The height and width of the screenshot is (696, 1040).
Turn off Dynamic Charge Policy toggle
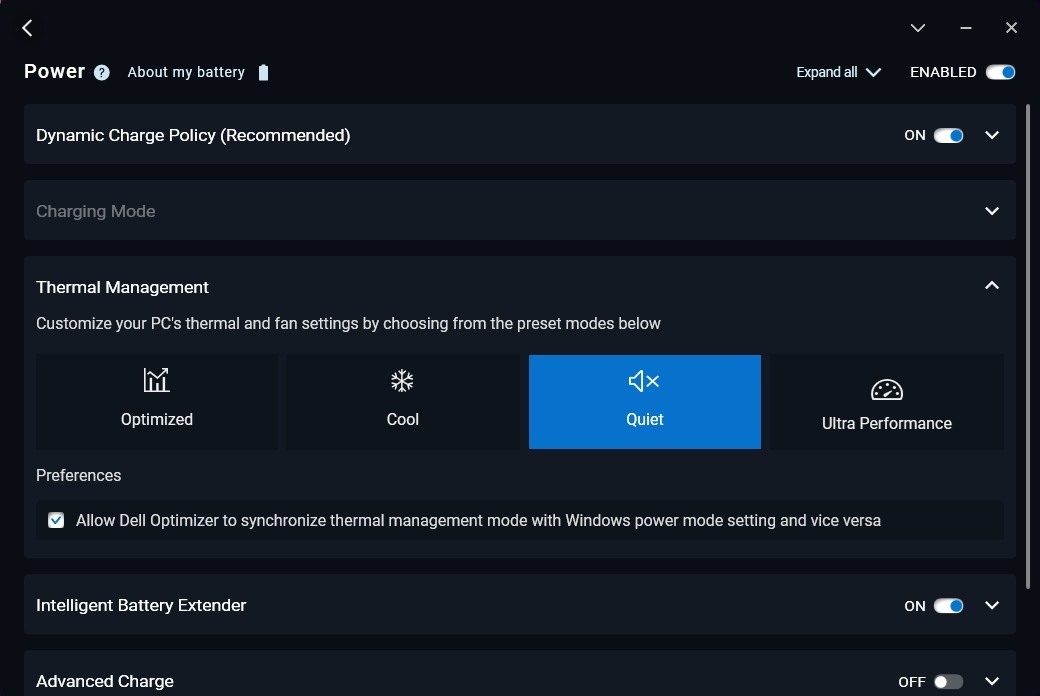point(948,135)
